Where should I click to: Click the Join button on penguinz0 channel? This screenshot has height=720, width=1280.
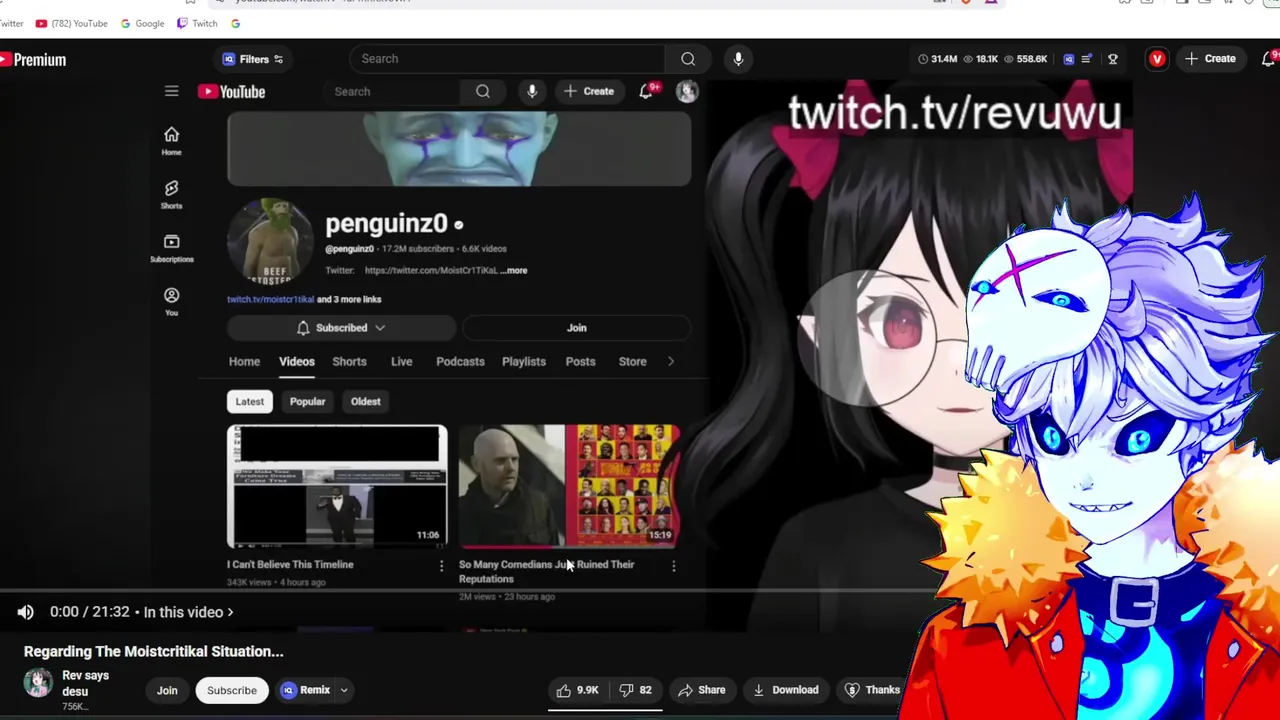tap(577, 328)
